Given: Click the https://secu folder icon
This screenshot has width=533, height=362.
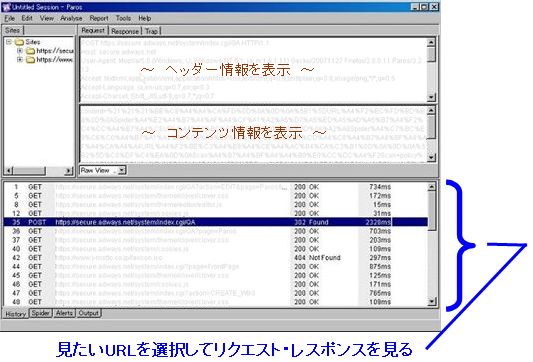Looking at the screenshot, I should 31,51.
